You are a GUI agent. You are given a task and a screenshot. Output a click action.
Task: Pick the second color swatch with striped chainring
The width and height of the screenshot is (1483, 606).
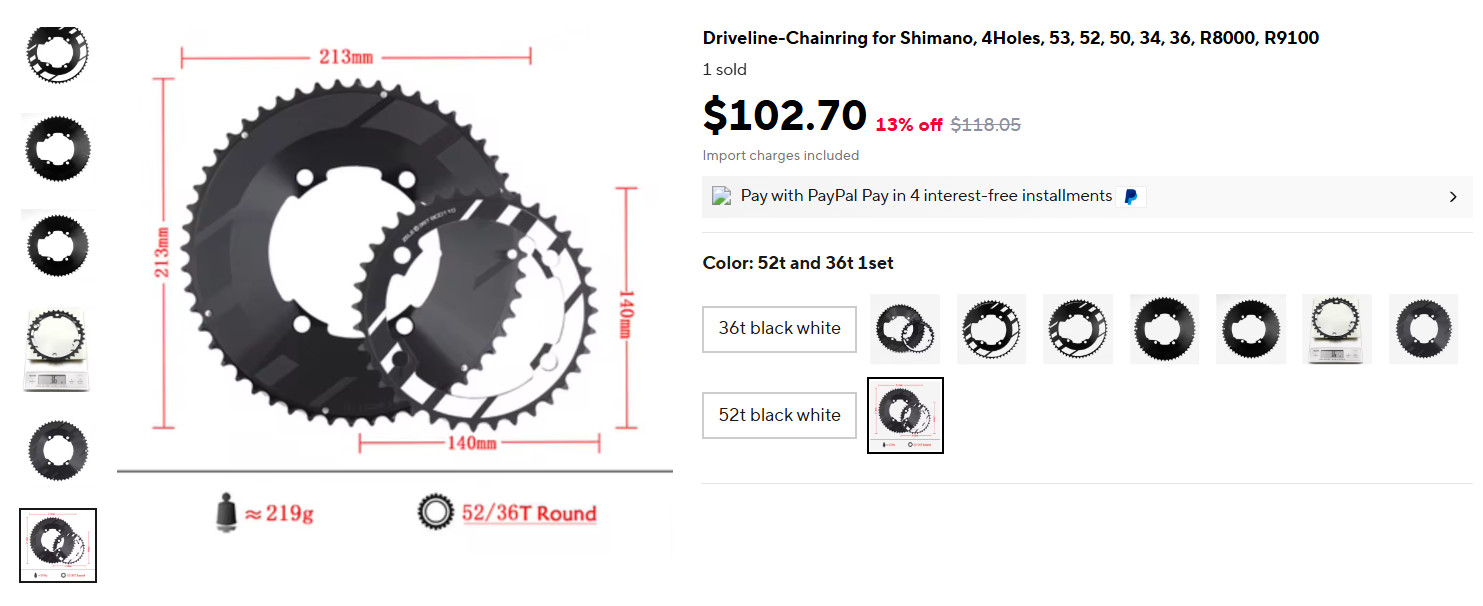[x=991, y=329]
